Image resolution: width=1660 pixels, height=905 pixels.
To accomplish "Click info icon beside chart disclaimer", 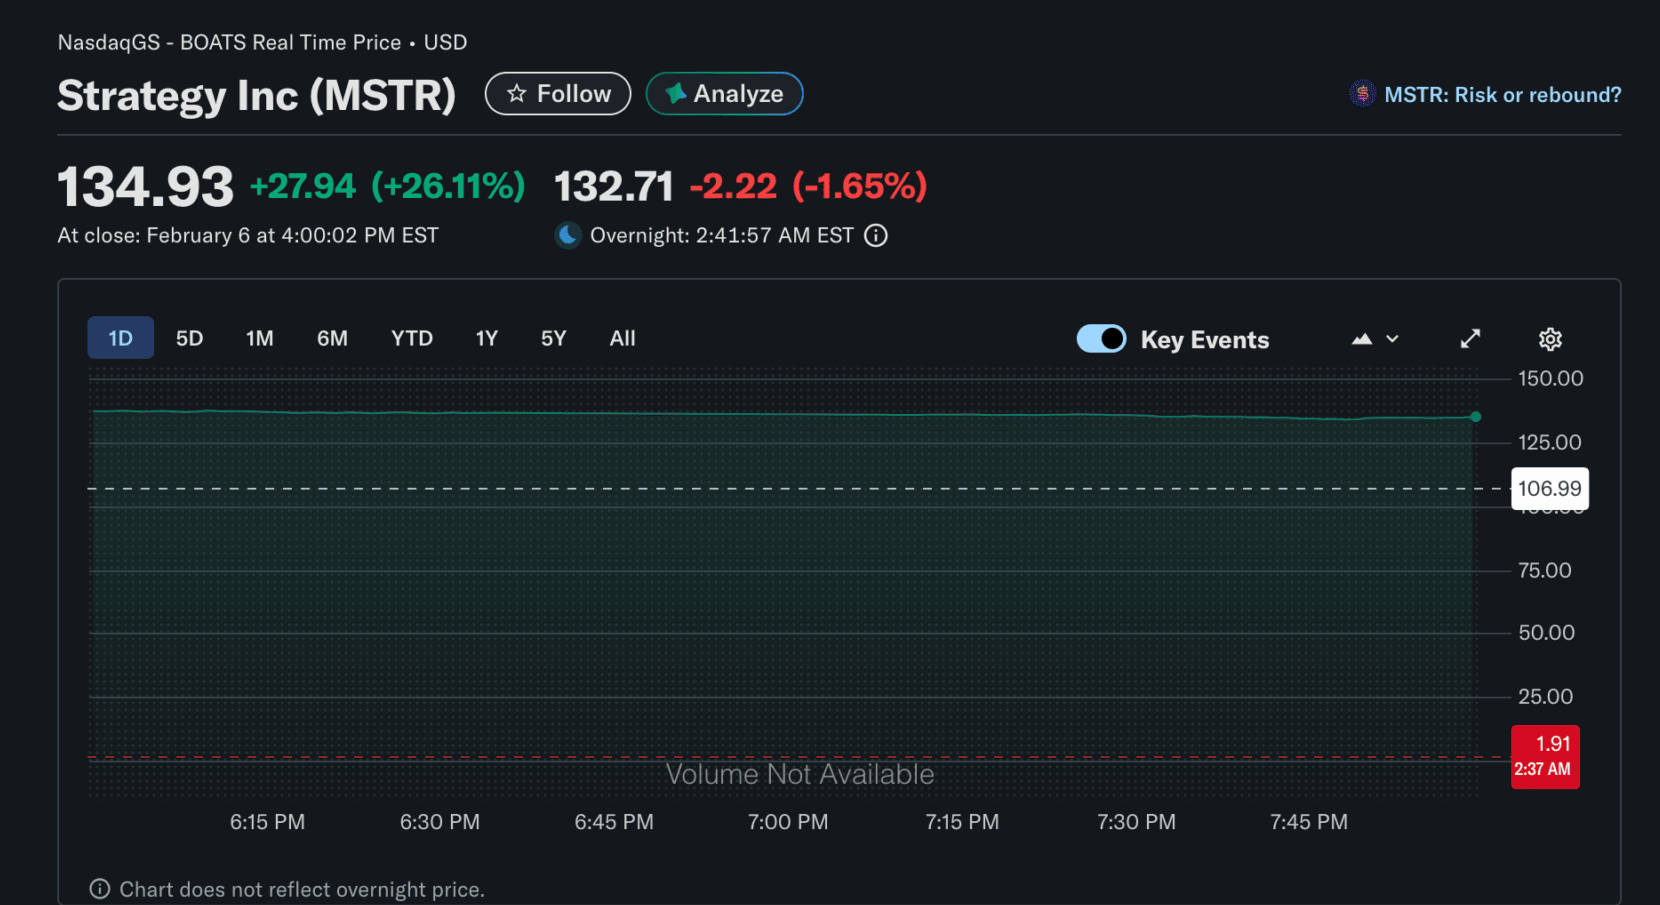I will click(100, 889).
